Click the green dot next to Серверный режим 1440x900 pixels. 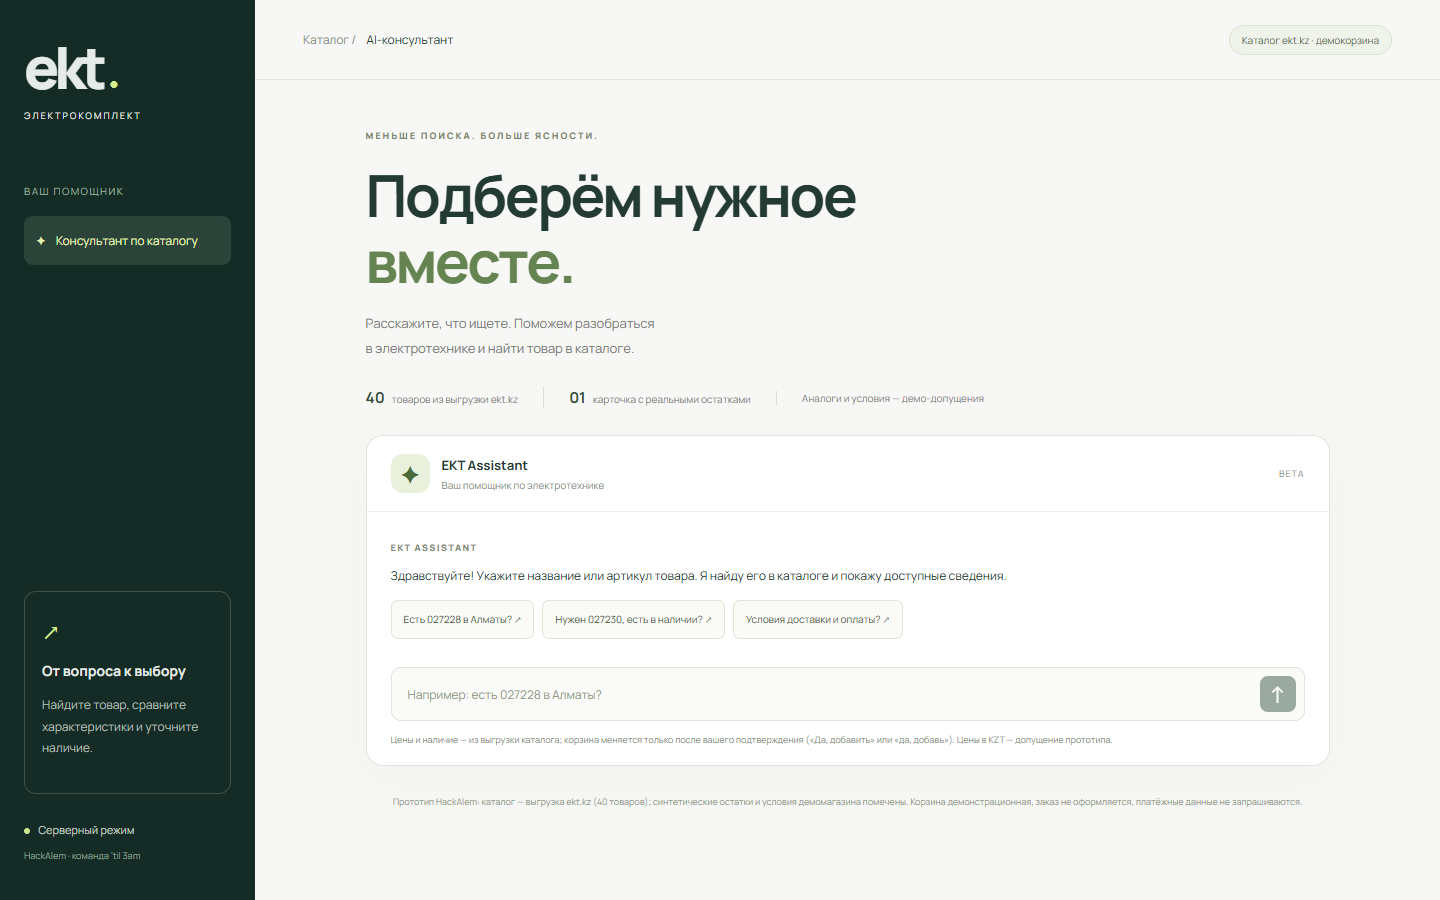(27, 831)
